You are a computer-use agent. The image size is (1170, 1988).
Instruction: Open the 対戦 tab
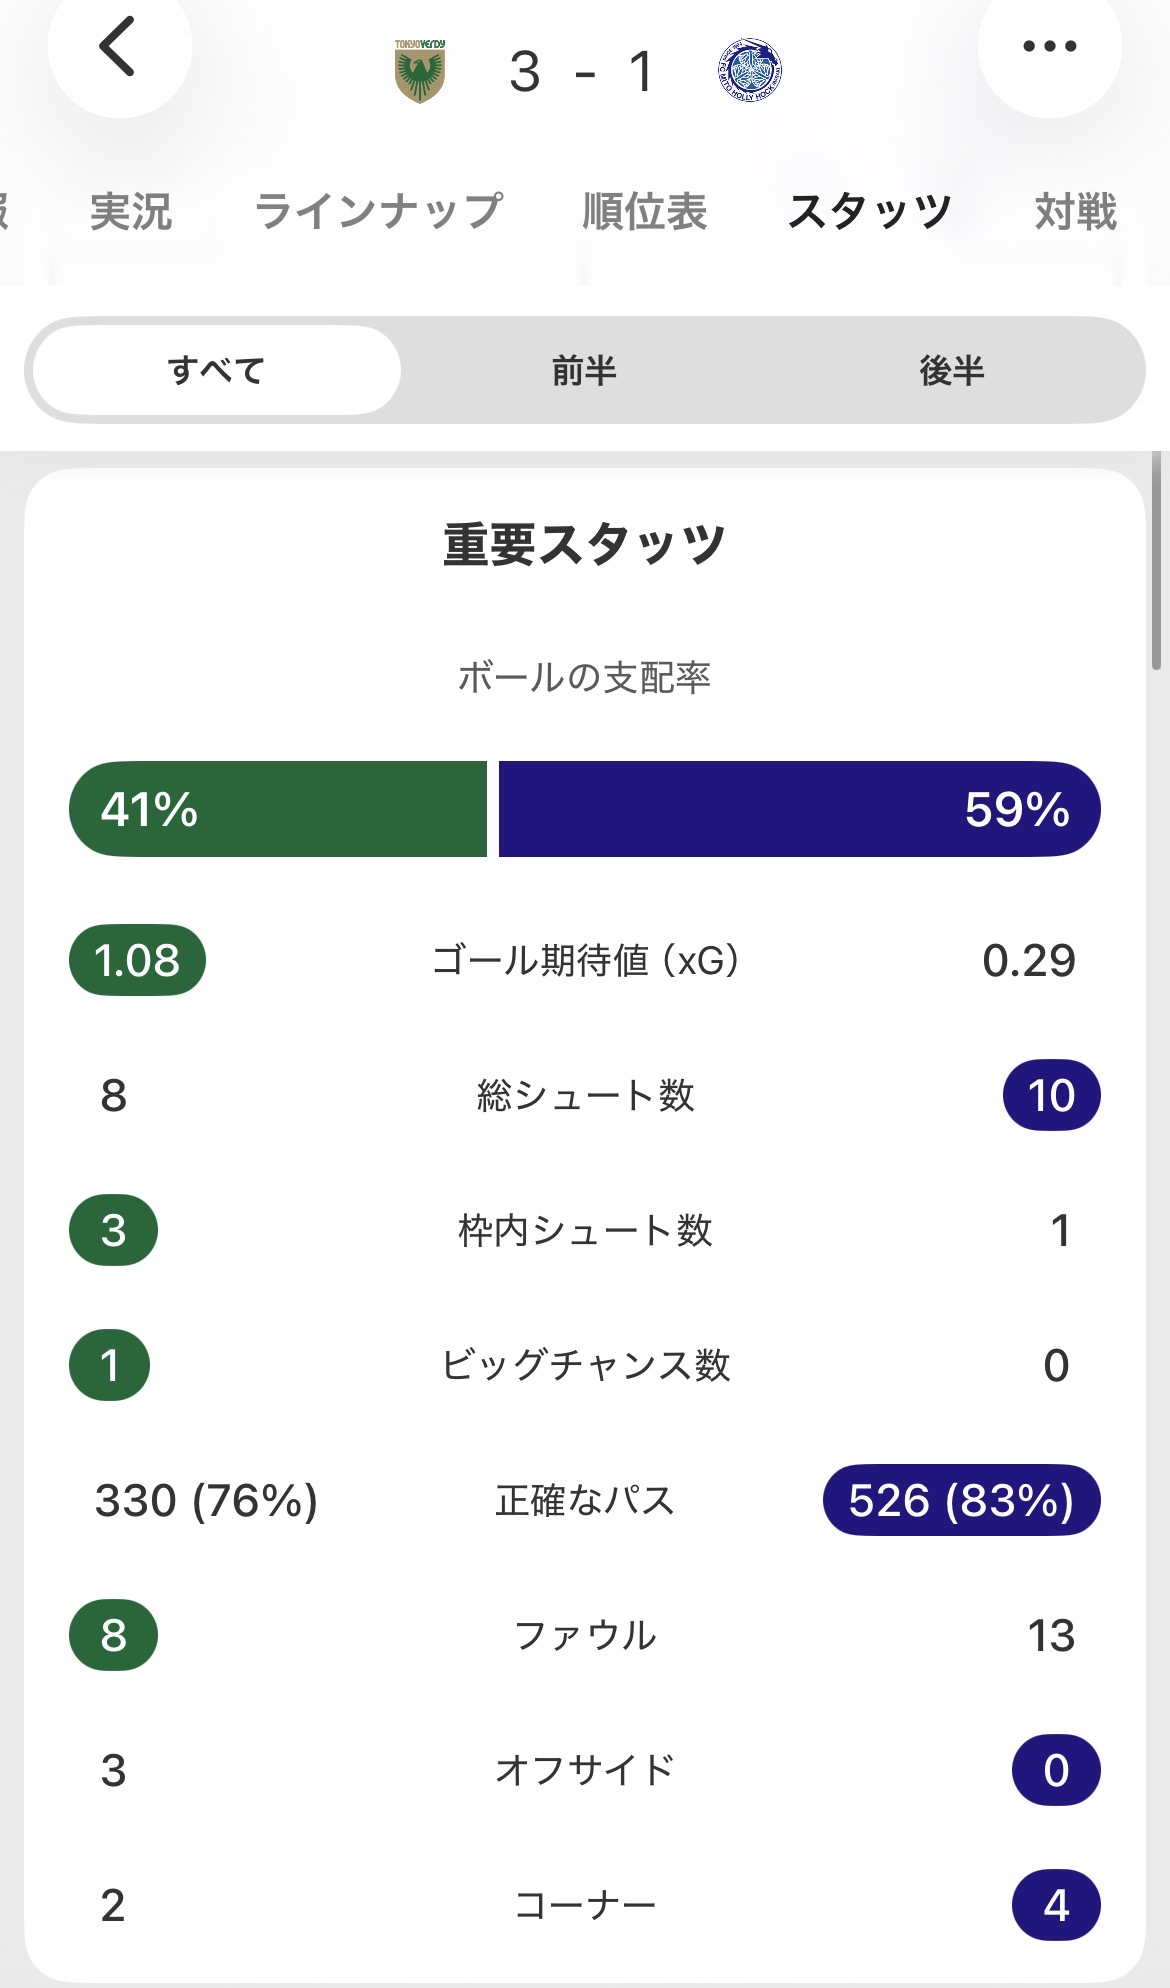point(1075,212)
